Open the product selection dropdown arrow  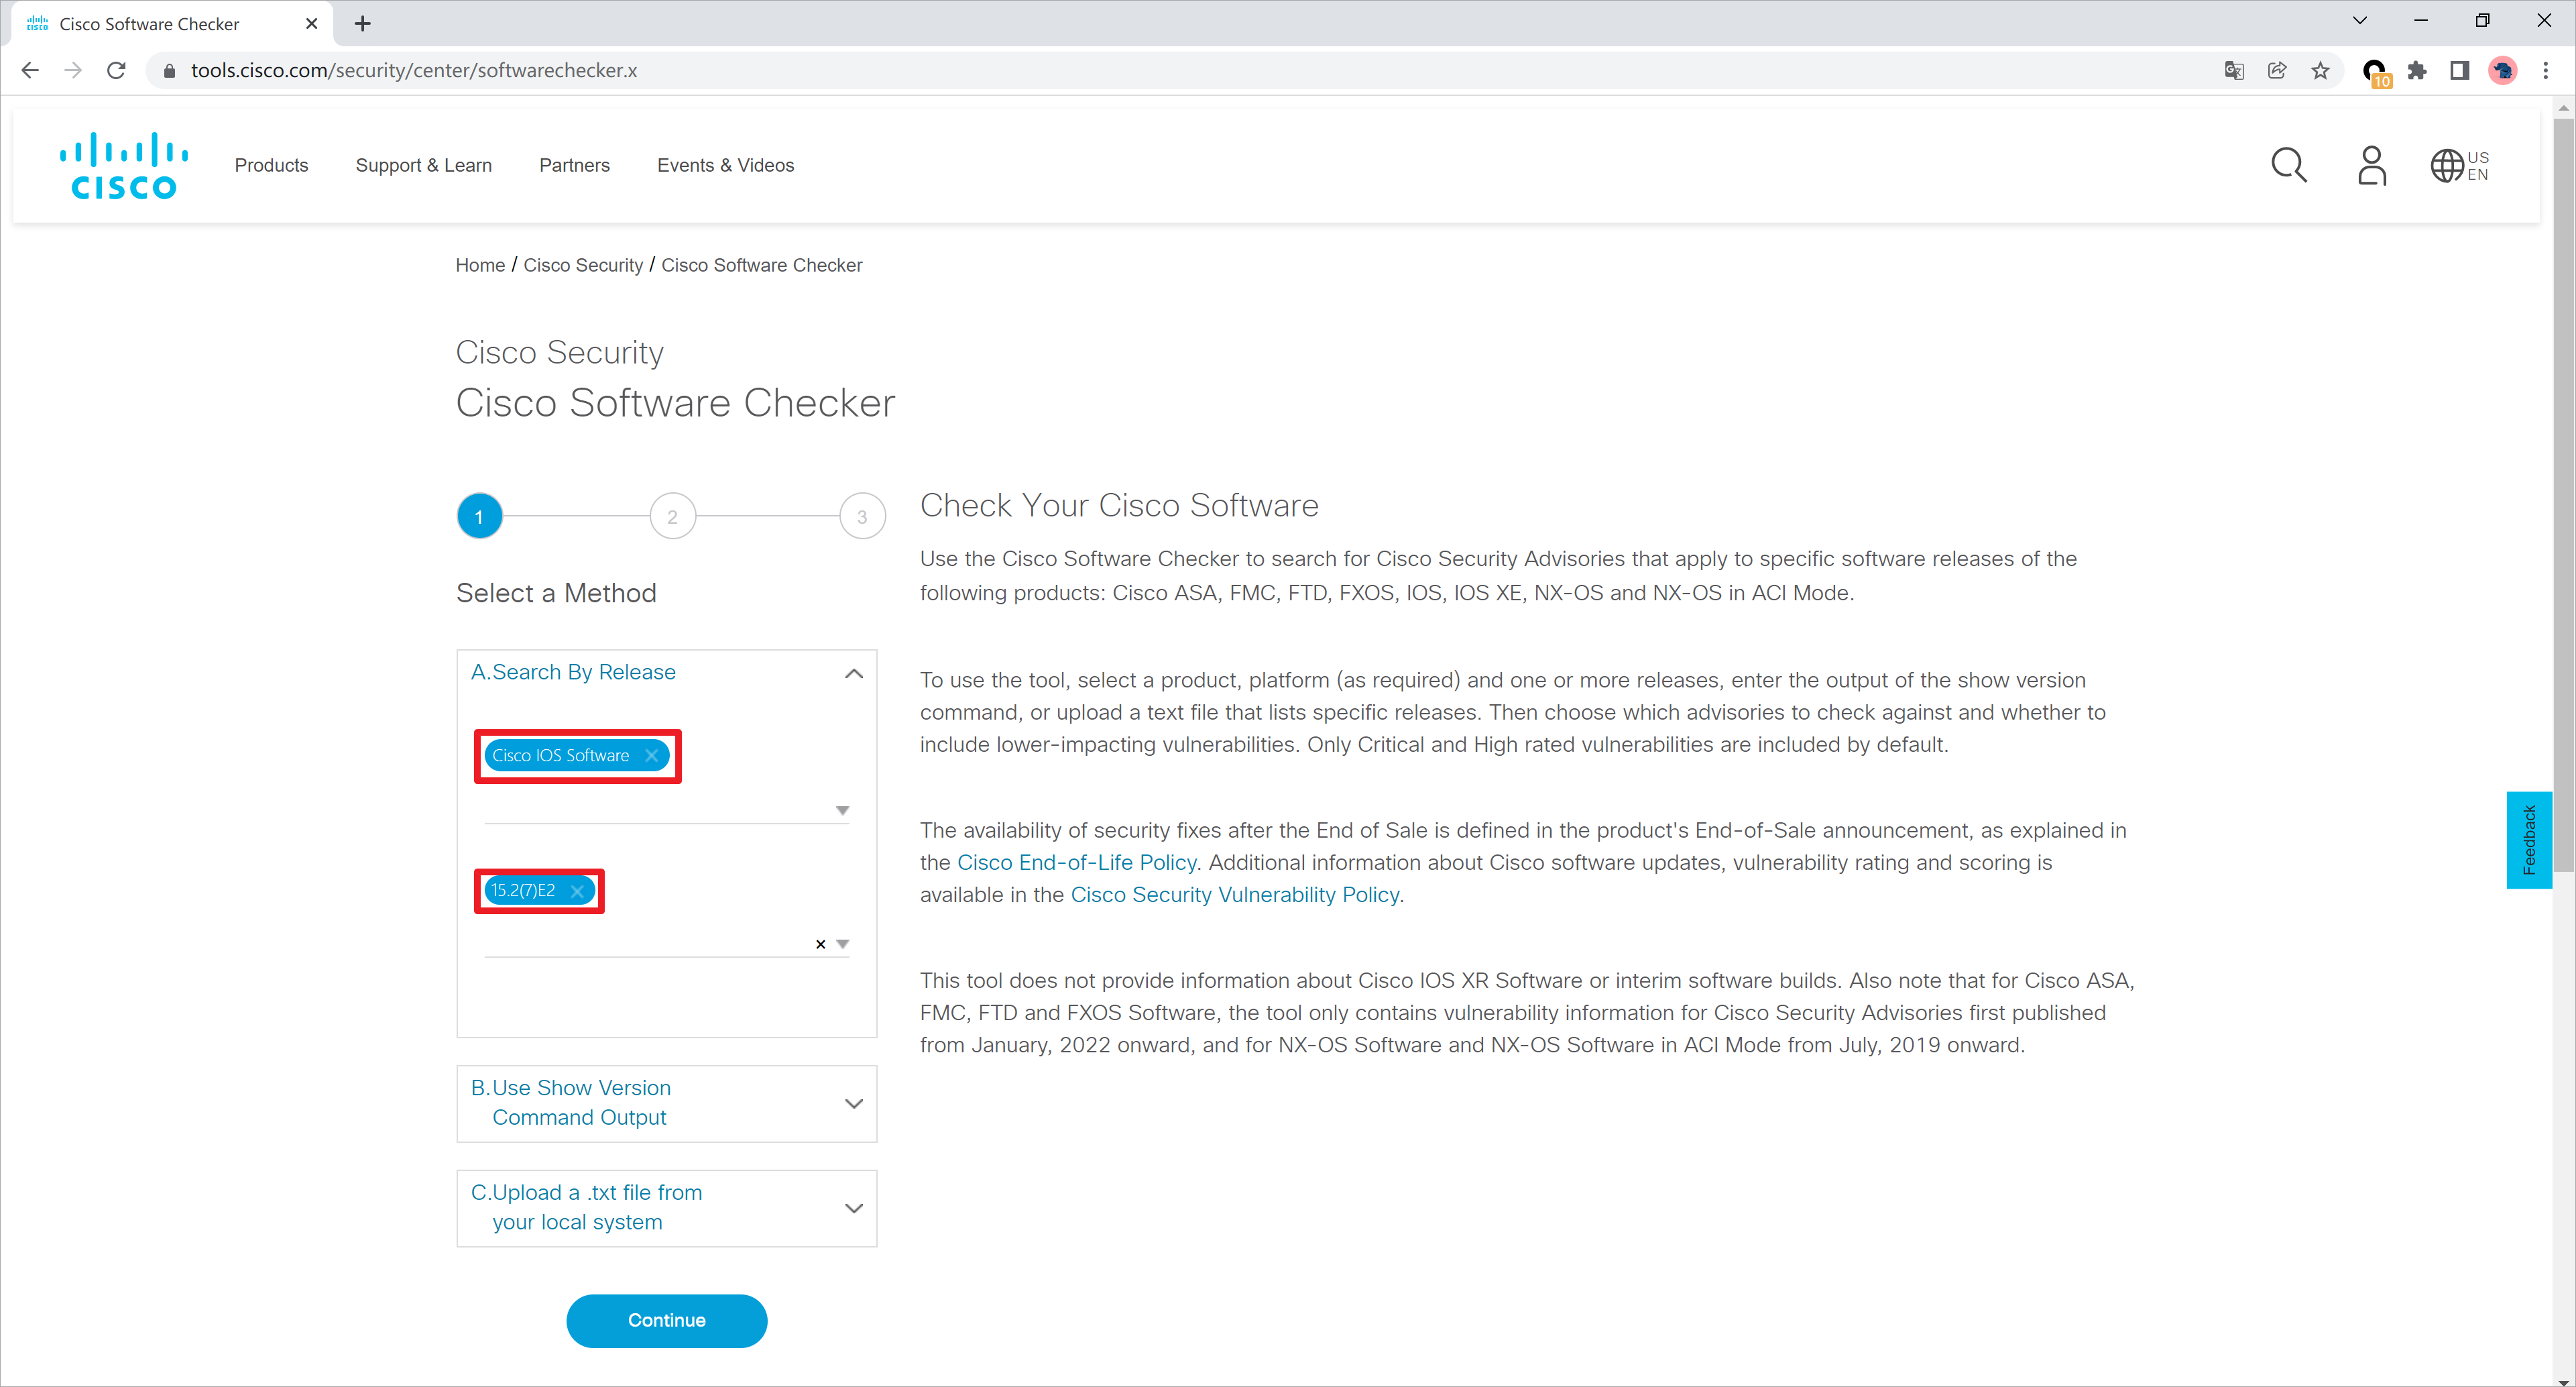pyautogui.click(x=842, y=811)
